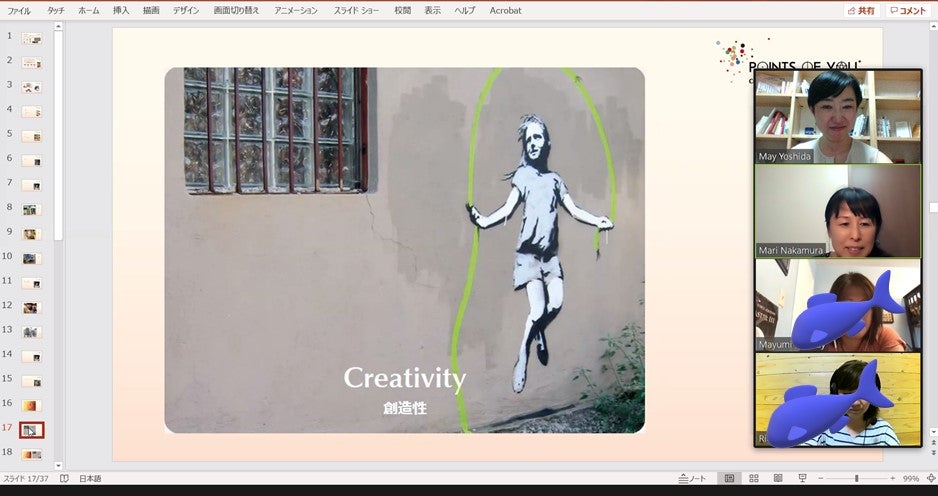Click the 99% zoom level
The width and height of the screenshot is (938, 496).
[x=911, y=479]
